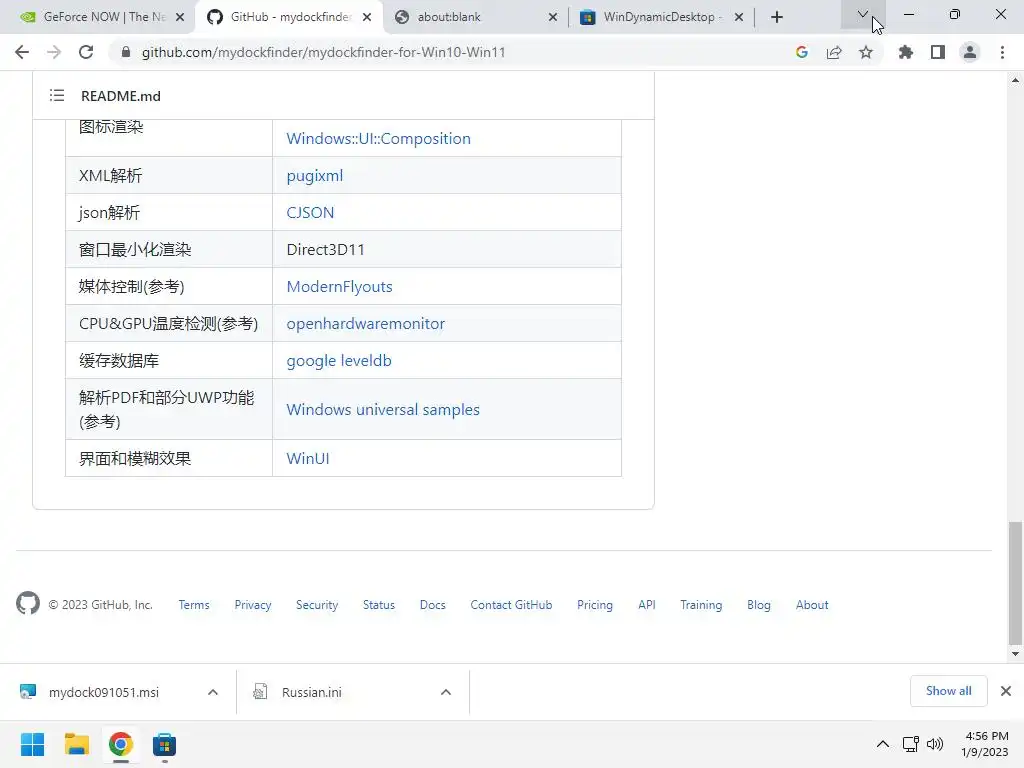This screenshot has height=768, width=1024.
Task: Click Show all downloads button
Action: (948, 691)
